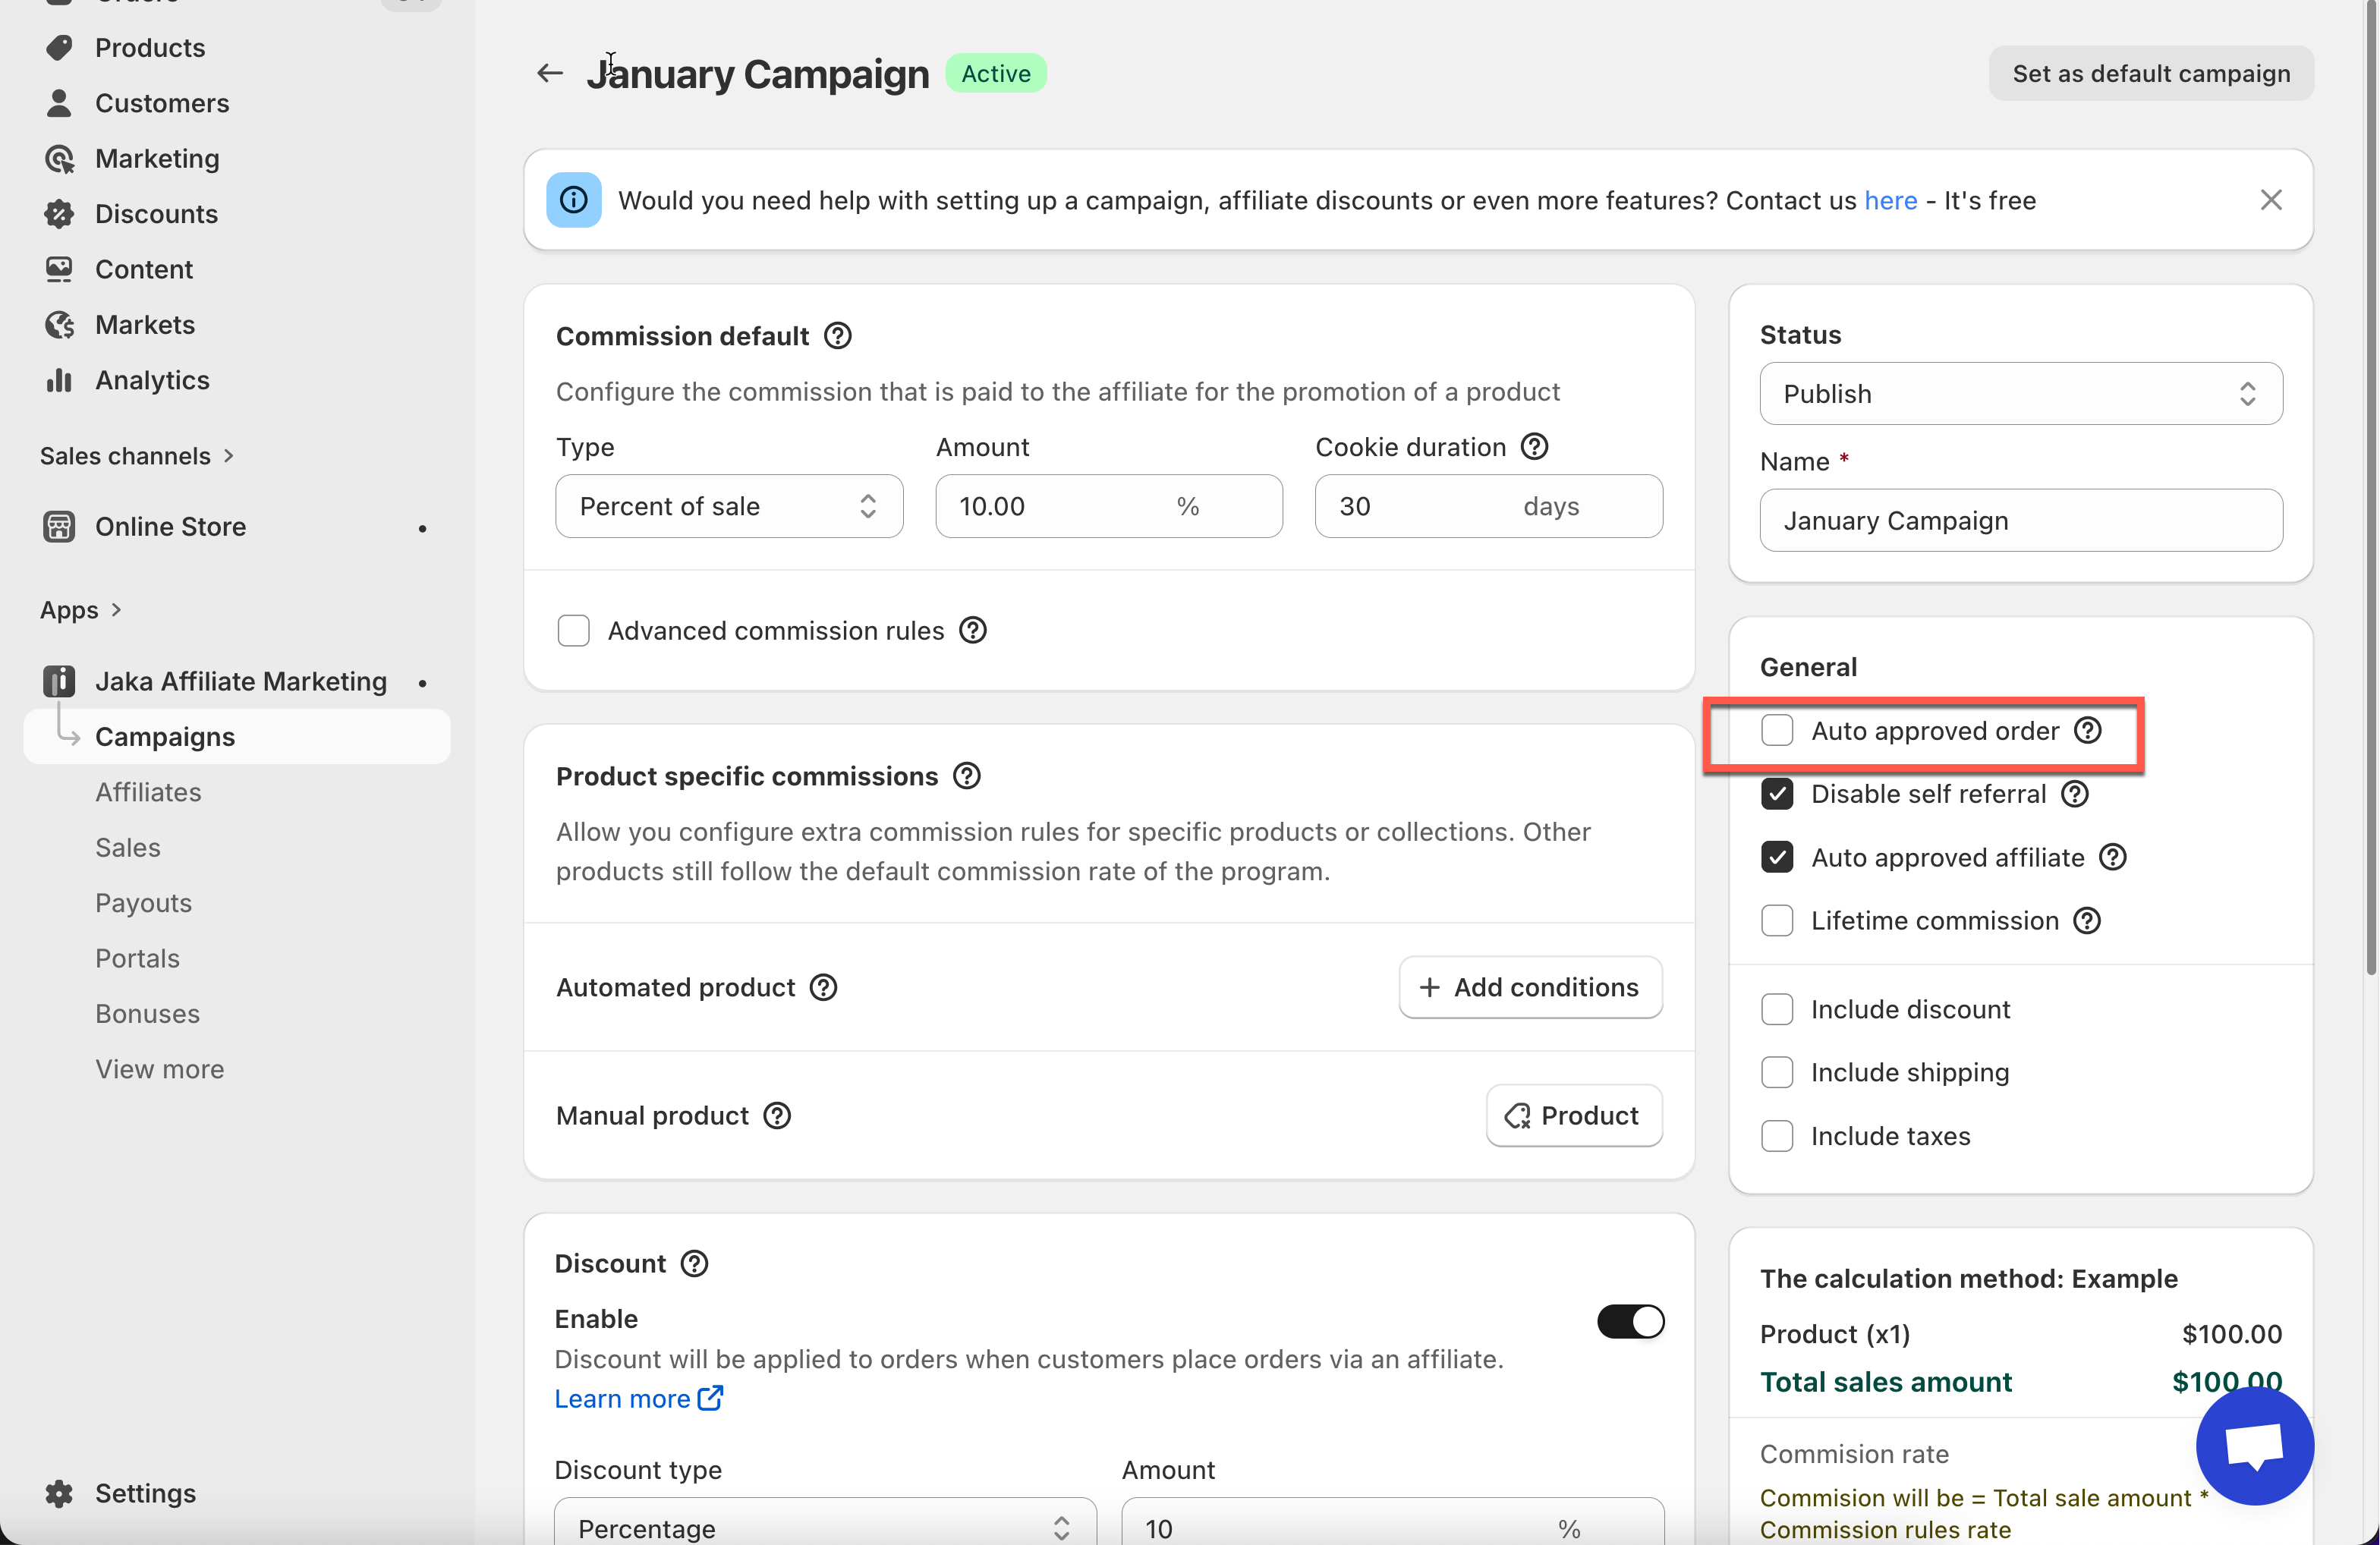Click the Add conditions button
This screenshot has width=2380, height=1545.
[x=1529, y=987]
